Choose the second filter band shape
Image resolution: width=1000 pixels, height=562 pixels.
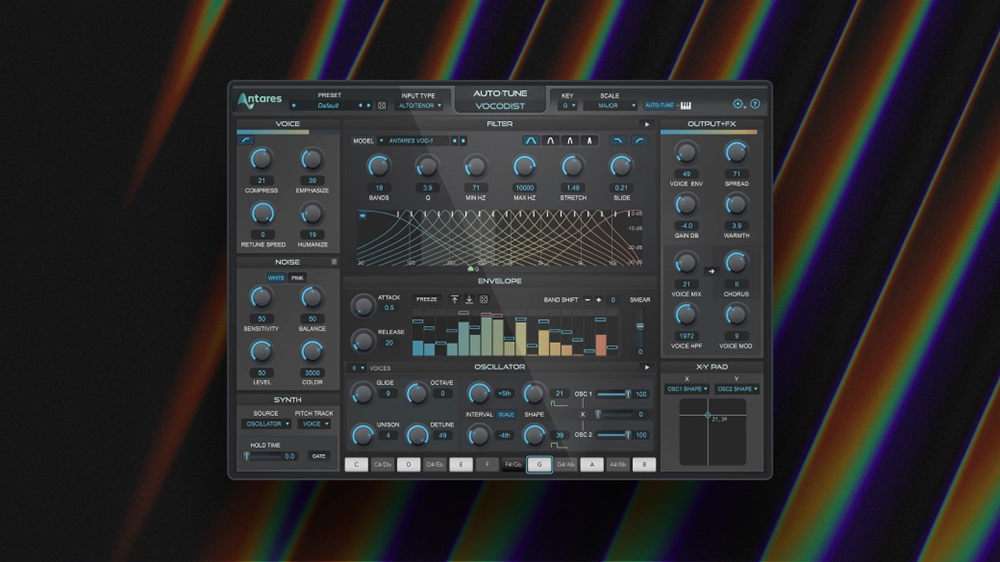(x=550, y=140)
